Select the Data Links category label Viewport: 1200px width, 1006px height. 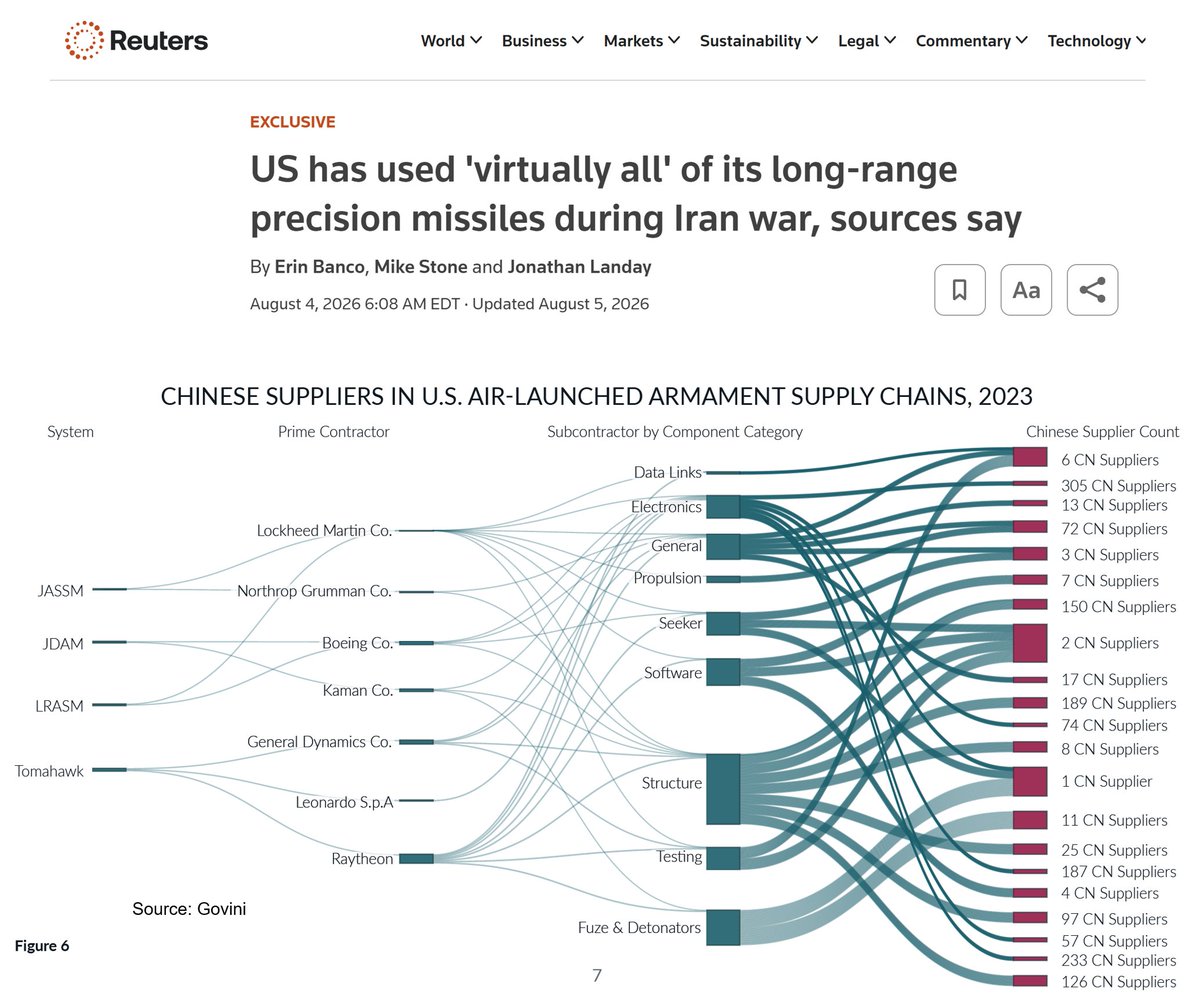668,472
